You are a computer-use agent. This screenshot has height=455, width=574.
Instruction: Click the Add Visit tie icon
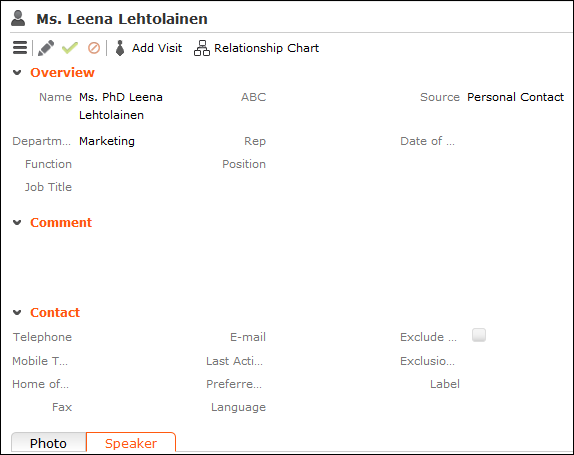tap(120, 48)
